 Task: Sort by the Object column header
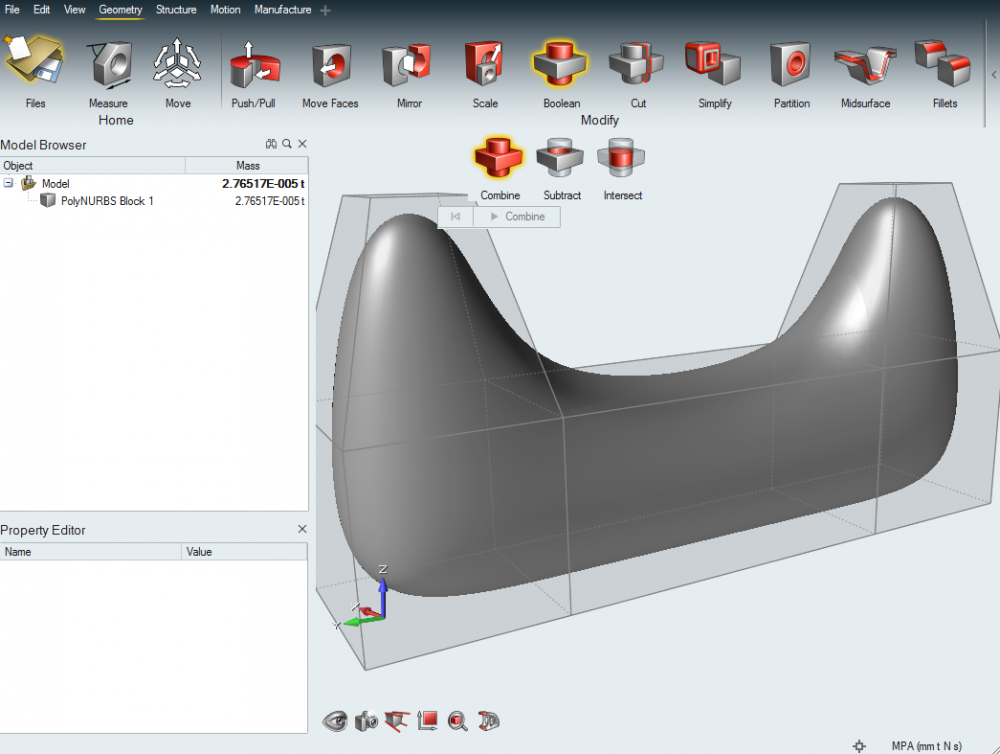tap(92, 166)
